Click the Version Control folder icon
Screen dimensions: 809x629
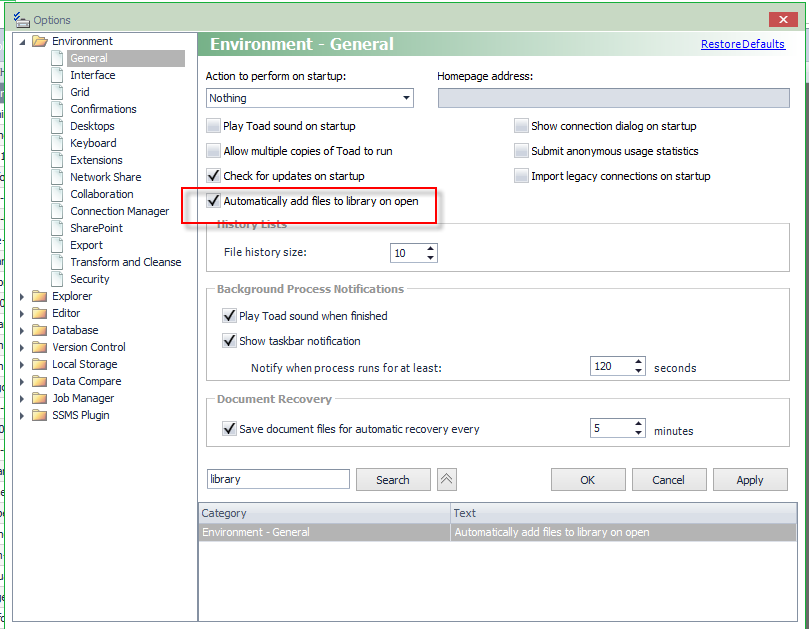click(40, 347)
